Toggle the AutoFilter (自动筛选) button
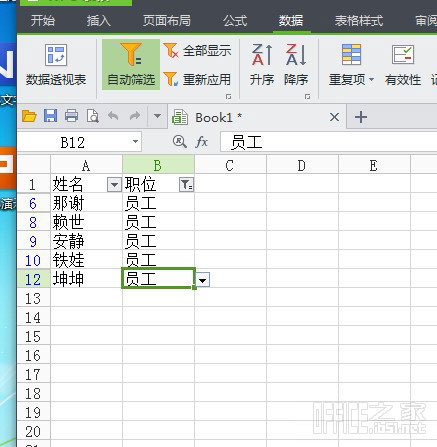The height and width of the screenshot is (447, 437). coord(131,65)
